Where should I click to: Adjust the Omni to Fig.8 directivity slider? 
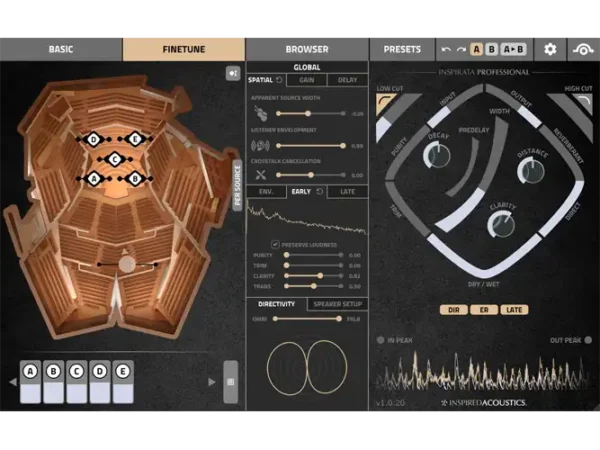point(307,319)
